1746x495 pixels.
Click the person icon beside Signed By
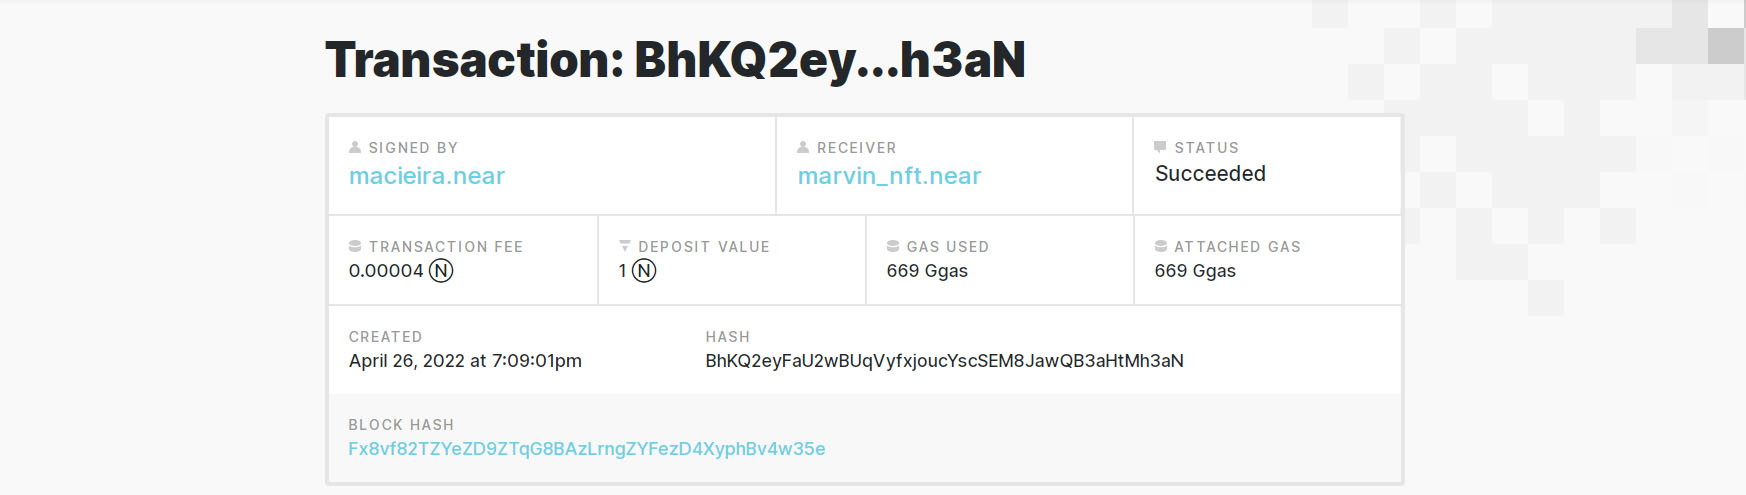[x=355, y=147]
